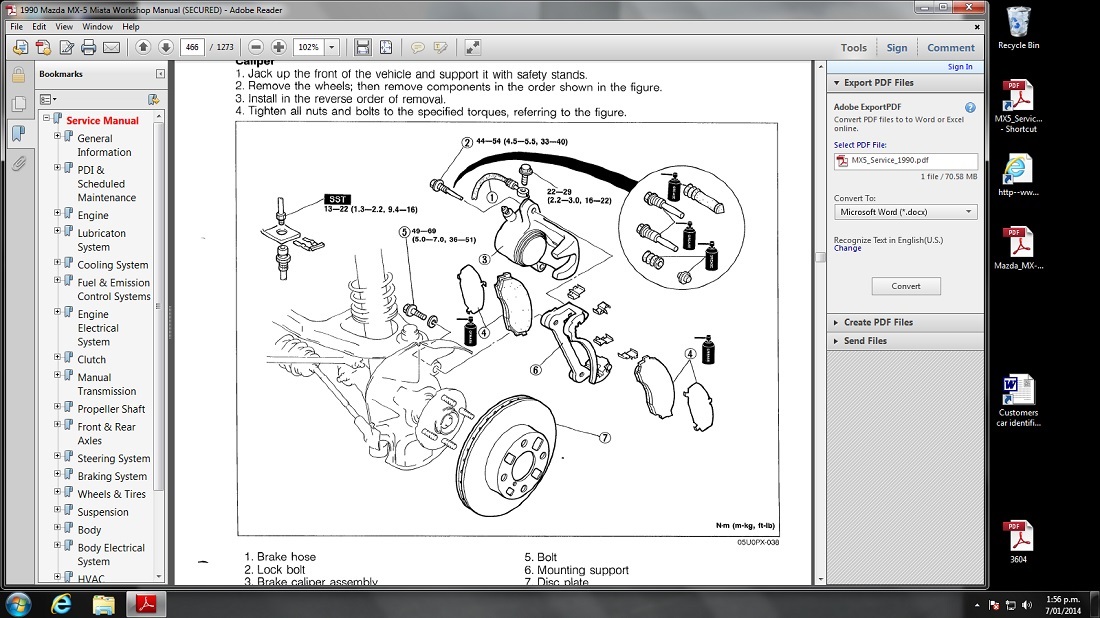Click the page number input field
Screen dimensions: 1100x618
click(192, 47)
